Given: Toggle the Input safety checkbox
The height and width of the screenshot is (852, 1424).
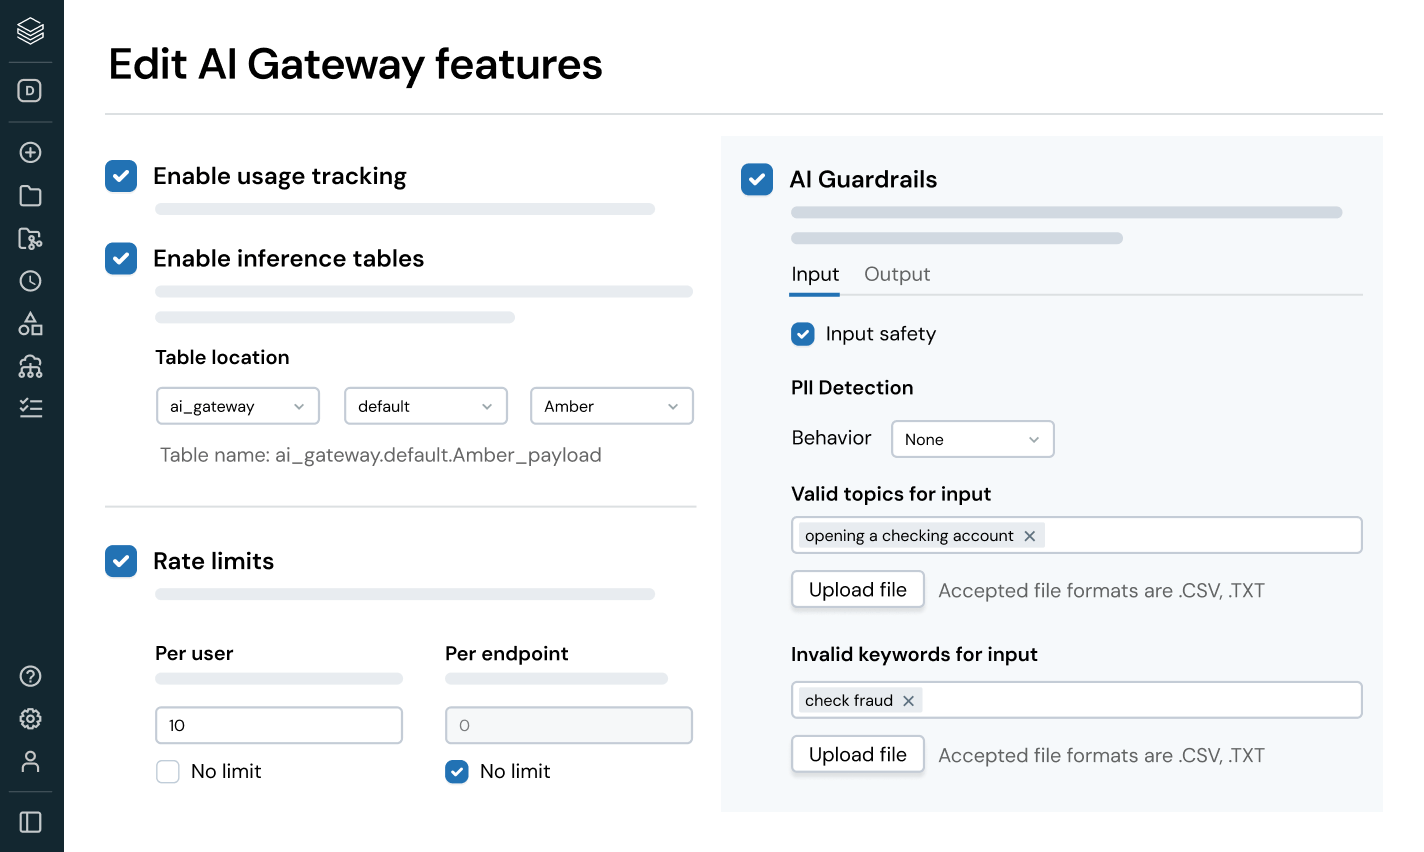Looking at the screenshot, I should tap(803, 334).
